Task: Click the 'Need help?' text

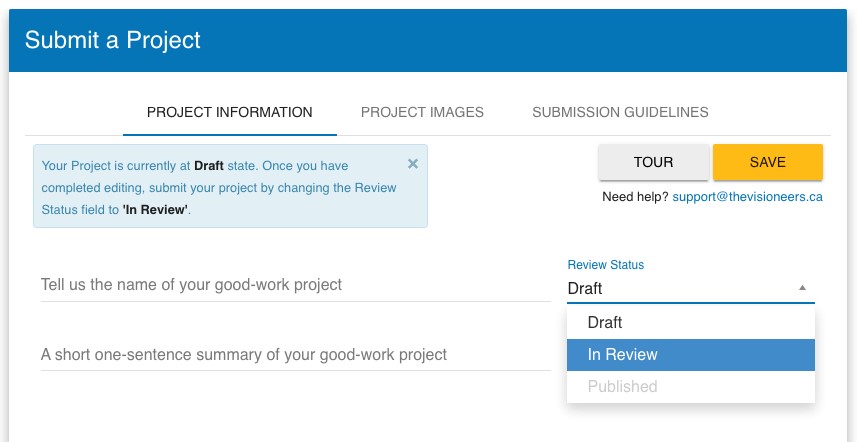Action: tap(635, 197)
